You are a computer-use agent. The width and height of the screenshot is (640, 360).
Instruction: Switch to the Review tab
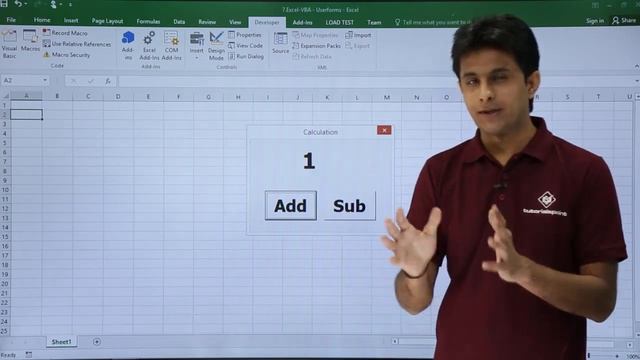pyautogui.click(x=207, y=22)
